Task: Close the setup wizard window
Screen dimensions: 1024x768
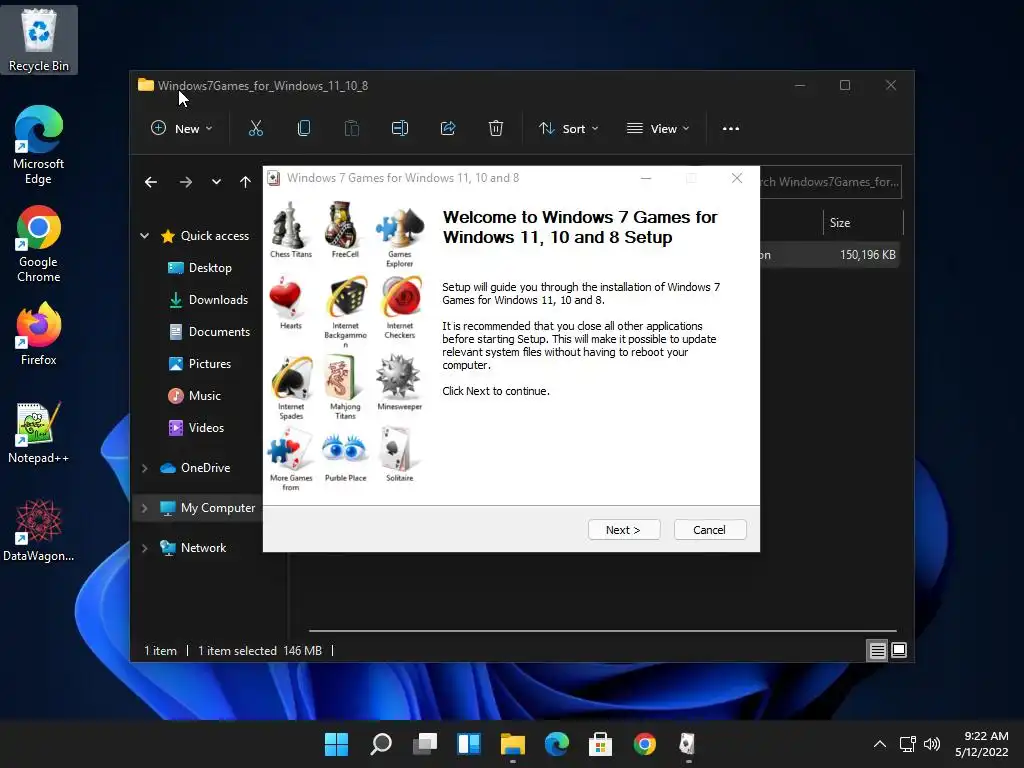Action: tap(737, 178)
